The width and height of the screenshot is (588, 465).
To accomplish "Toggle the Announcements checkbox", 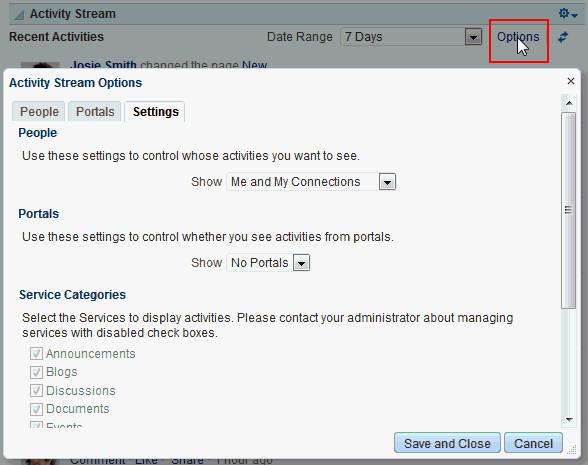I will [x=36, y=353].
